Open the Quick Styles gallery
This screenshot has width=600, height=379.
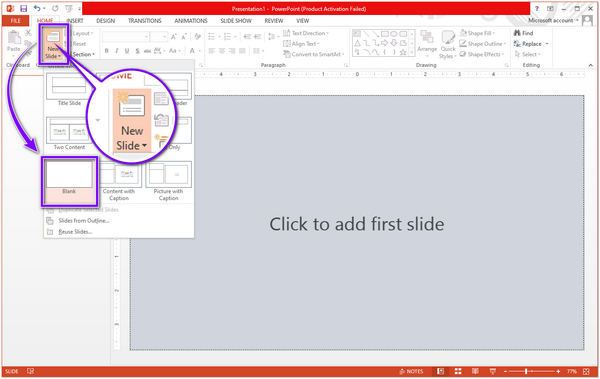point(448,45)
